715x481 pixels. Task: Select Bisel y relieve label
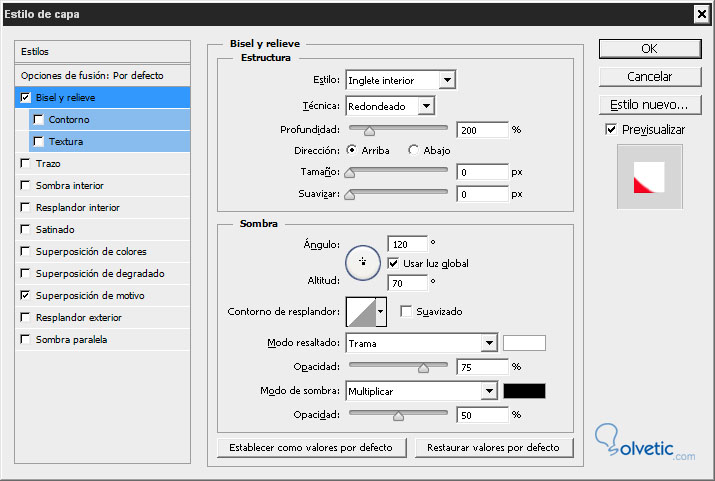point(66,98)
